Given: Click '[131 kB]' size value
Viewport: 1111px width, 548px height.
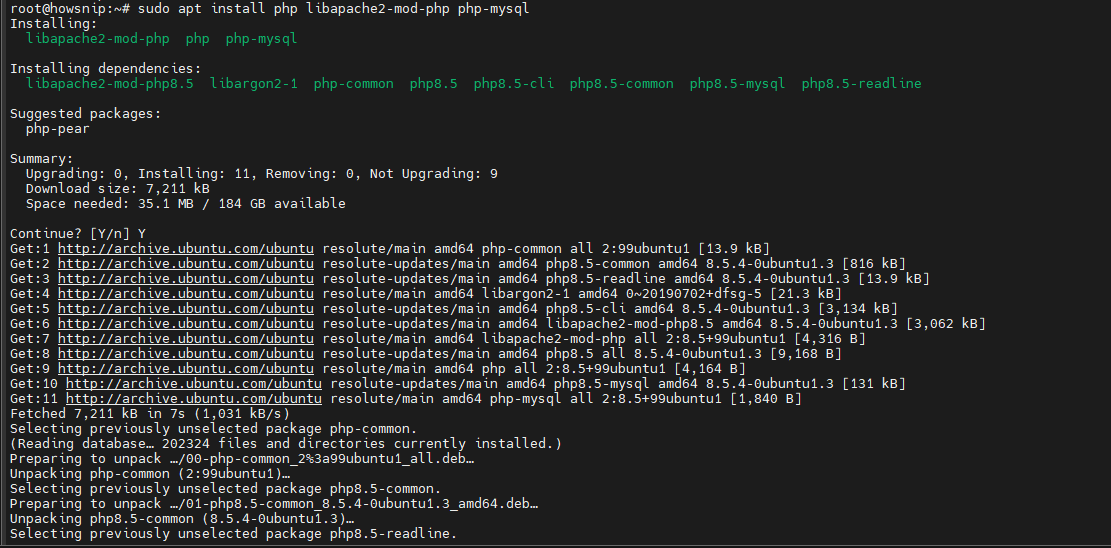Looking at the screenshot, I should click(874, 384).
